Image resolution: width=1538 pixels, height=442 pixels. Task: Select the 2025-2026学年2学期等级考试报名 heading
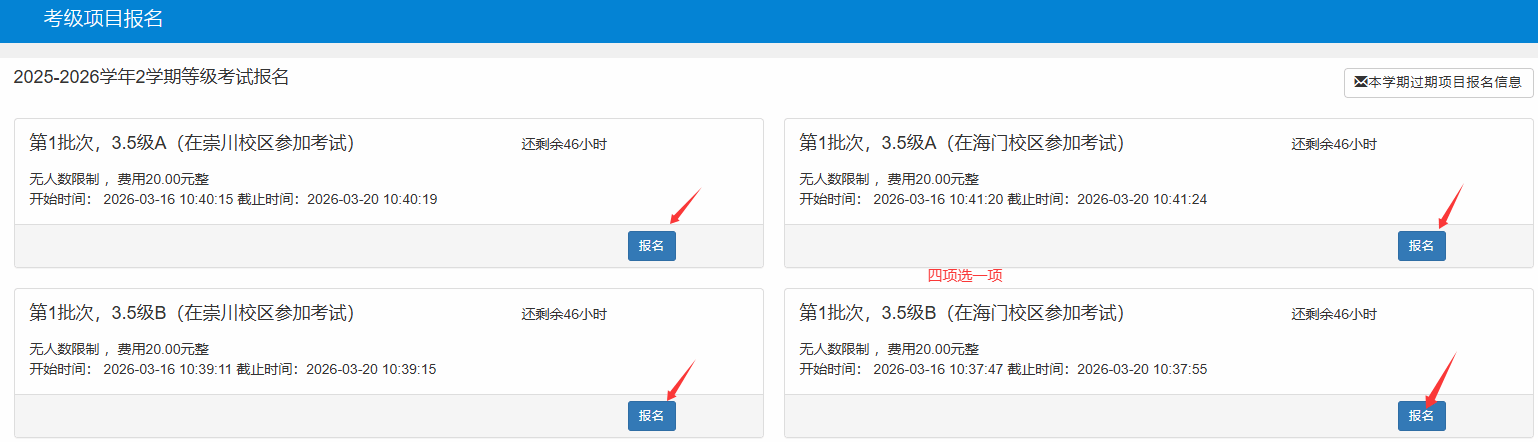[x=151, y=77]
